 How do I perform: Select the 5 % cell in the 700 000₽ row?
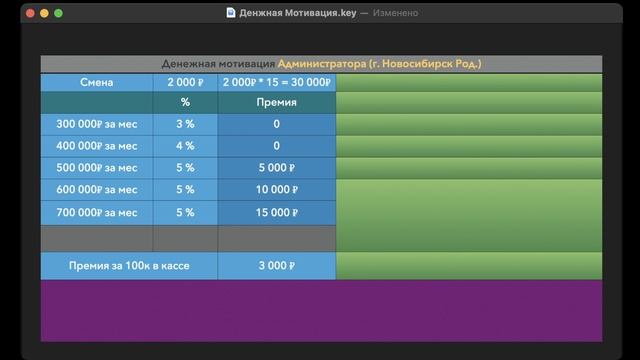pyautogui.click(x=185, y=213)
